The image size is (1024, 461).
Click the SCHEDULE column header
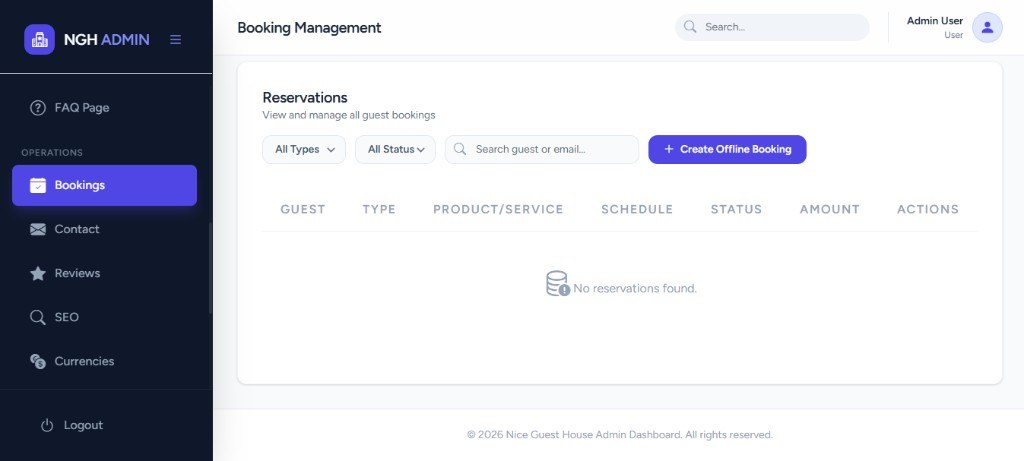pos(637,210)
